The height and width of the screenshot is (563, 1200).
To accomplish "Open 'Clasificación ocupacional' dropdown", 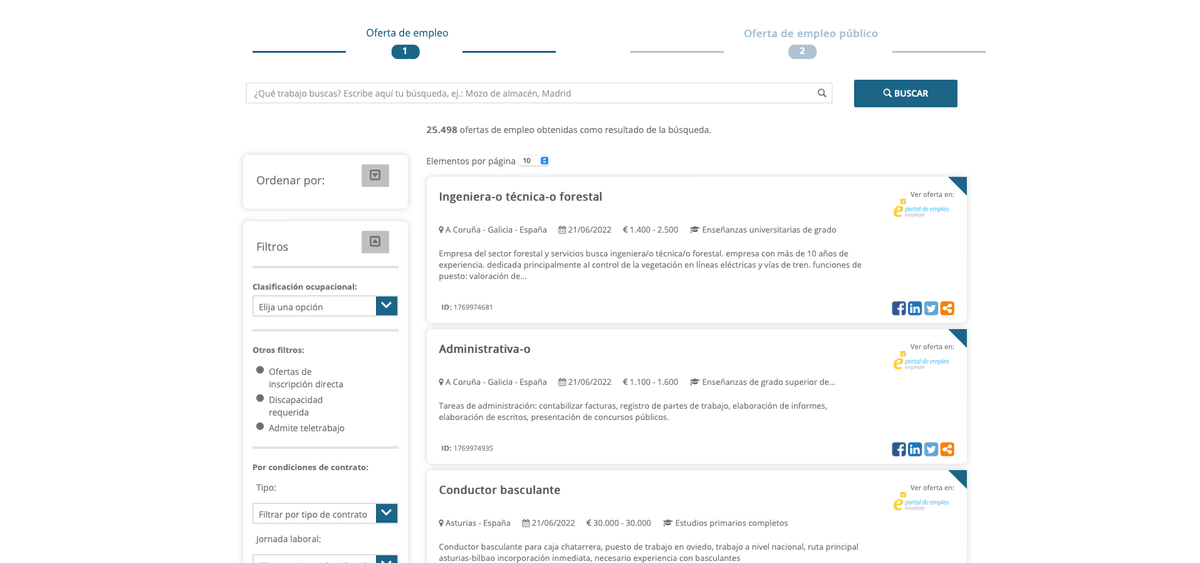I will point(325,306).
